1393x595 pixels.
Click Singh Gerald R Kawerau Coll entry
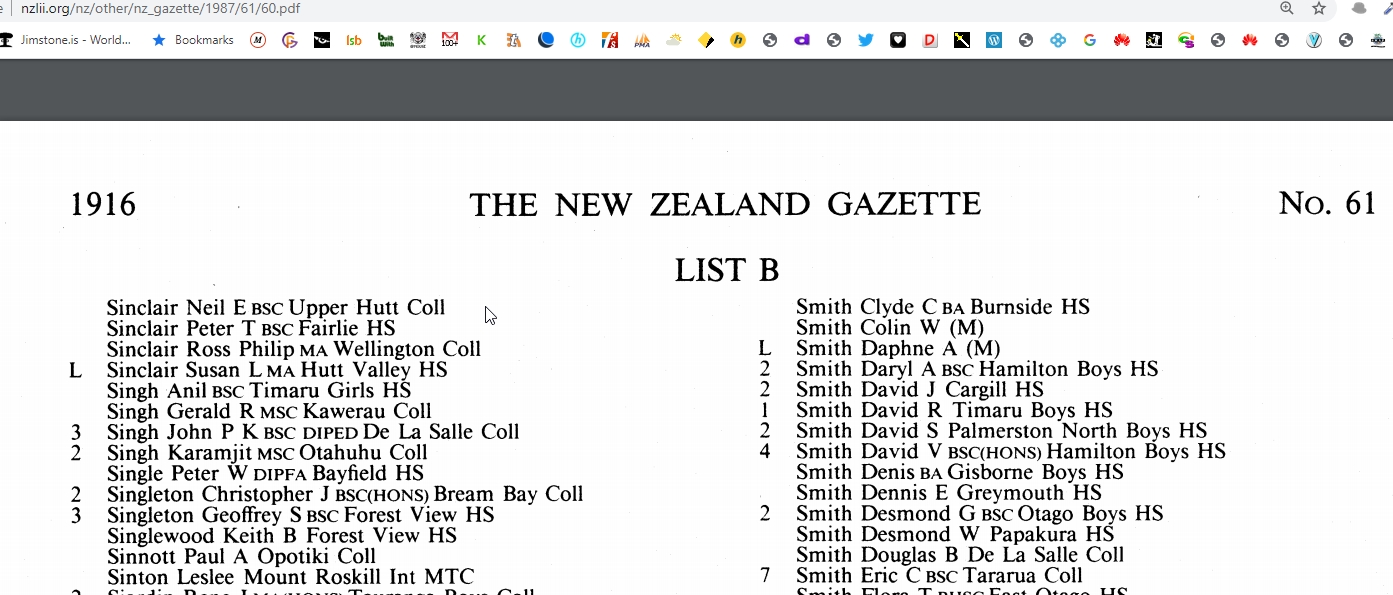[269, 411]
